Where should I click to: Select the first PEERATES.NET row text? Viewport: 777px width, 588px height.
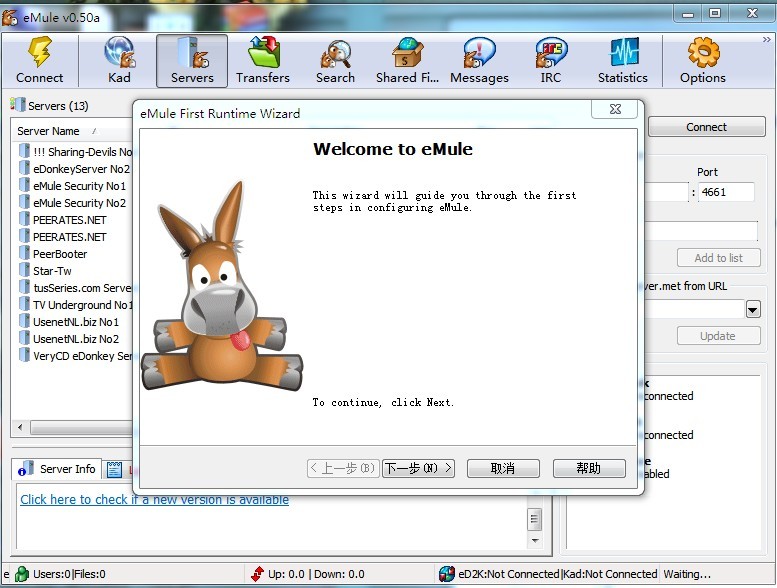click(69, 220)
